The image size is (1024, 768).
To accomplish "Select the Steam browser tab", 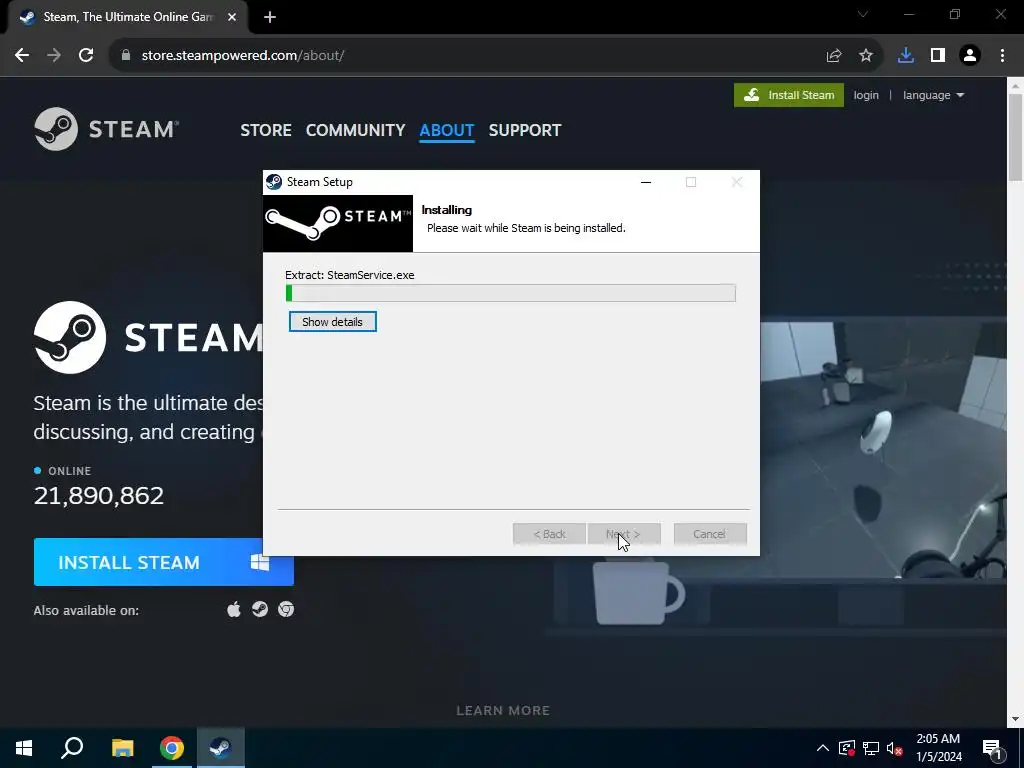I will [x=128, y=17].
